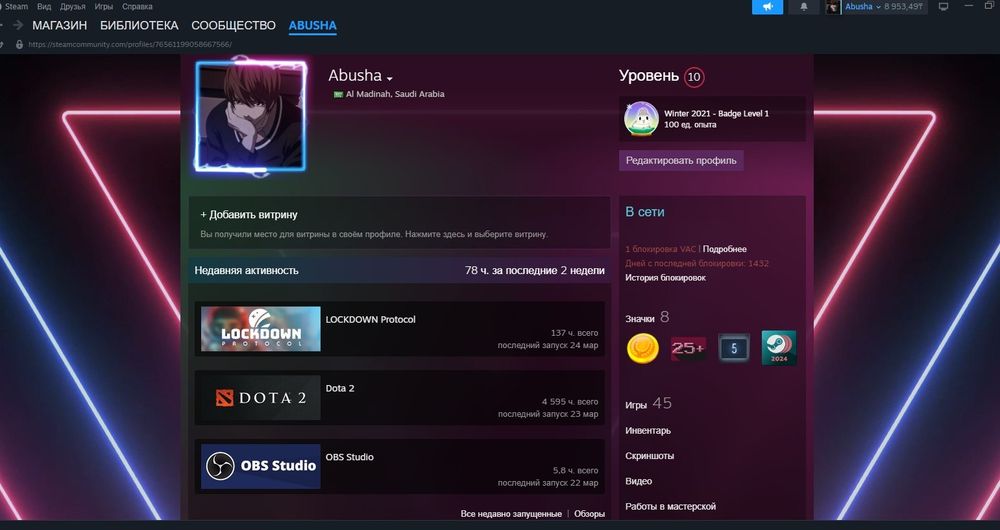The width and height of the screenshot is (1000, 530).
Task: Click the Al Madinah, Saudi Arabia location
Action: pos(395,94)
